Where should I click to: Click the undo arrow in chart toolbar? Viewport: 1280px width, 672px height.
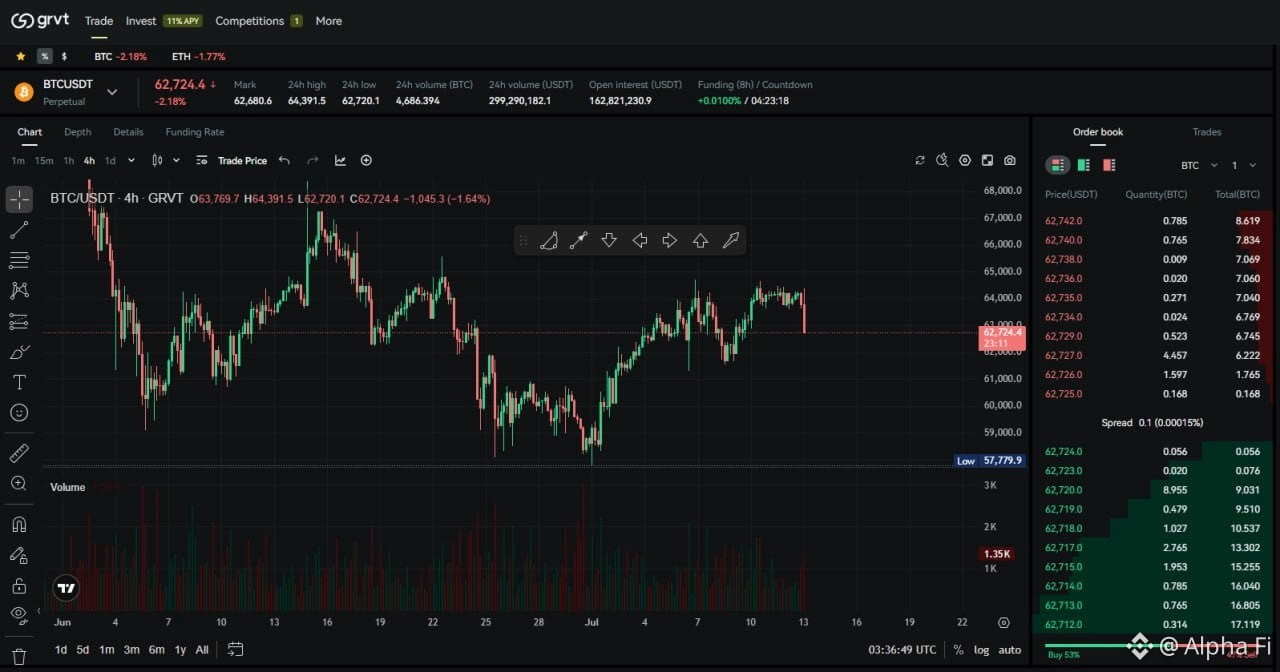tap(284, 160)
